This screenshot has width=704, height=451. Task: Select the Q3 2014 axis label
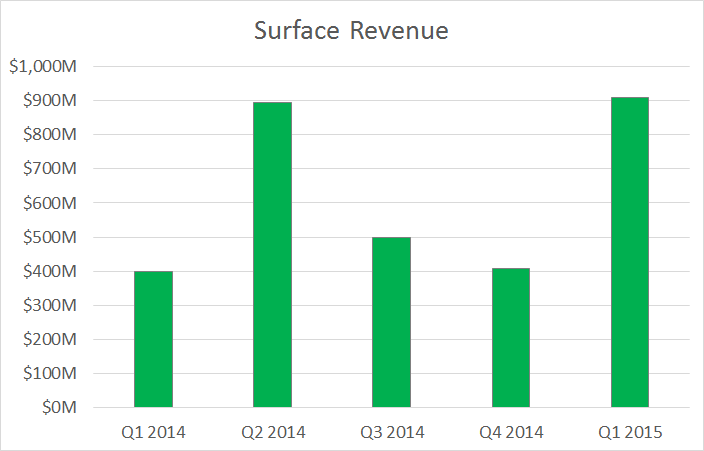coord(391,433)
